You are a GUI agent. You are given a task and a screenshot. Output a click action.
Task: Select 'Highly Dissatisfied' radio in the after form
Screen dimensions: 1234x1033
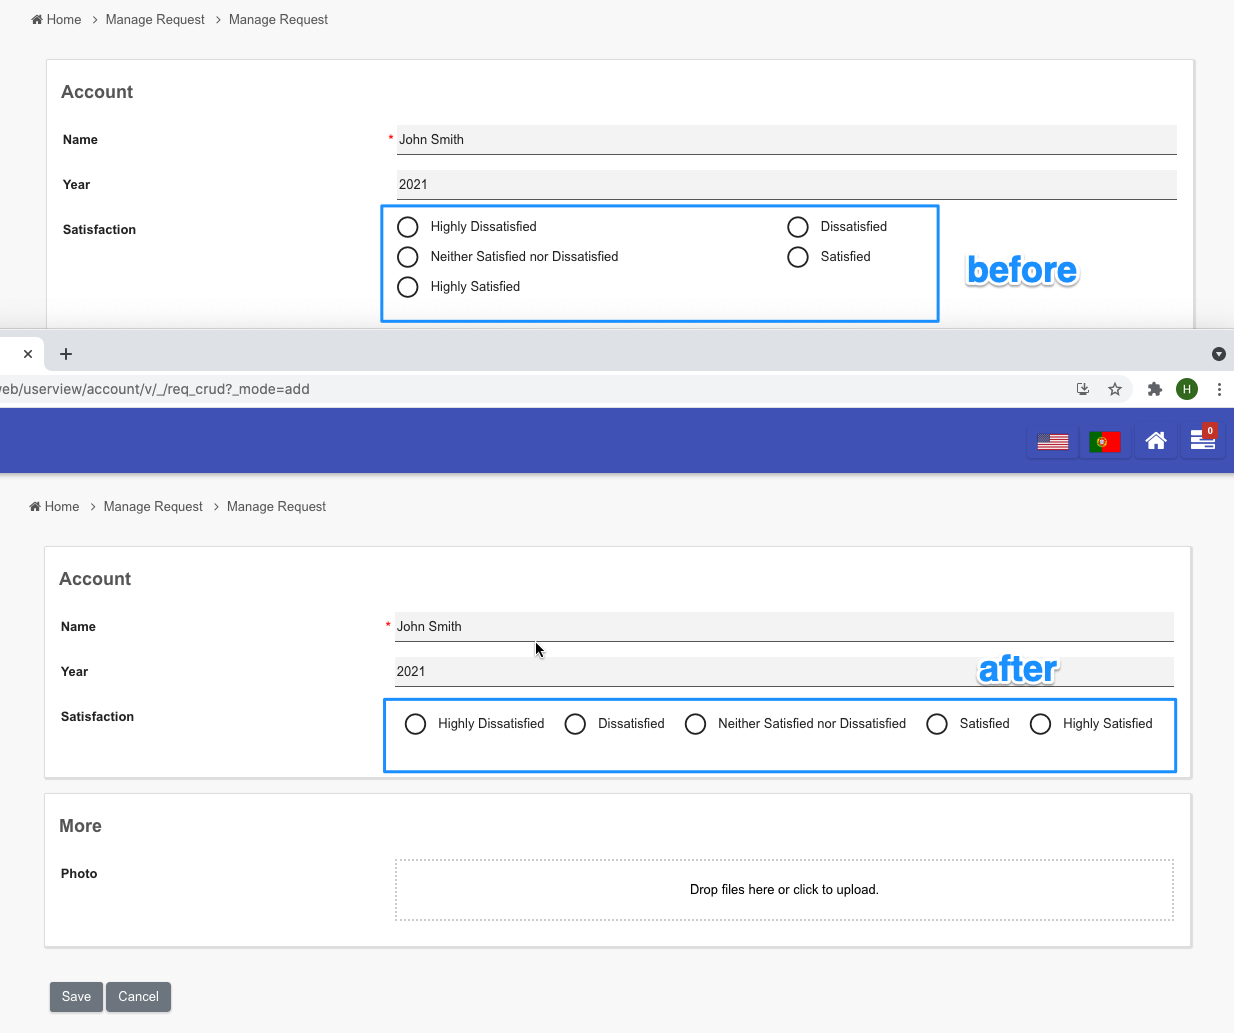[416, 724]
